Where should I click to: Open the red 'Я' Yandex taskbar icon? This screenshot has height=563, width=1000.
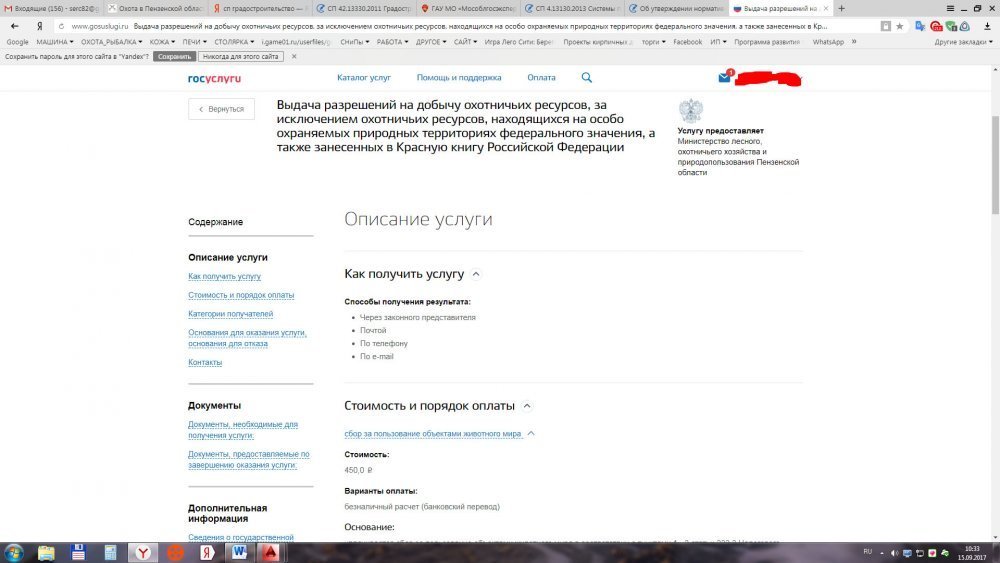[207, 553]
